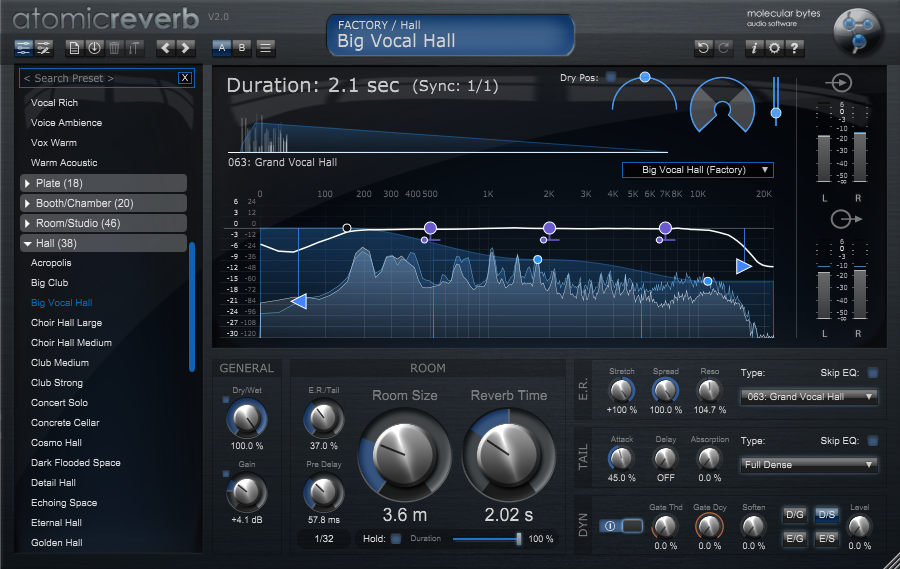Load the previous preset with the left arrow
Viewport: 900px width, 569px height.
(166, 47)
